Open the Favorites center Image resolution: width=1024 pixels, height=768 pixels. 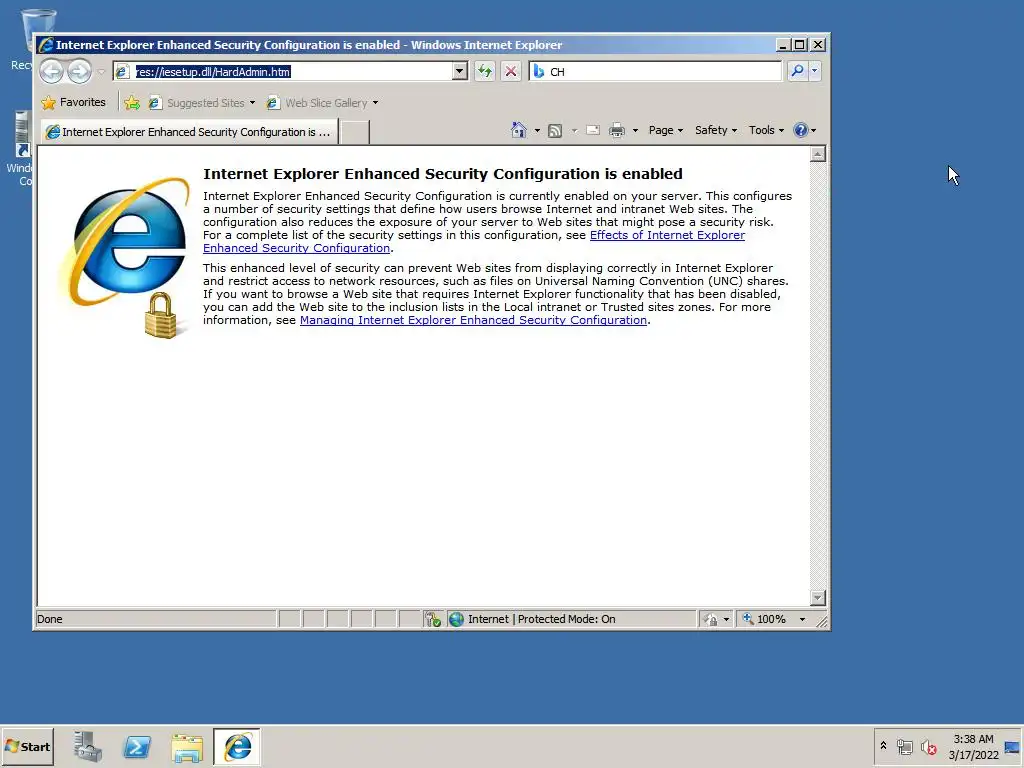pos(74,103)
